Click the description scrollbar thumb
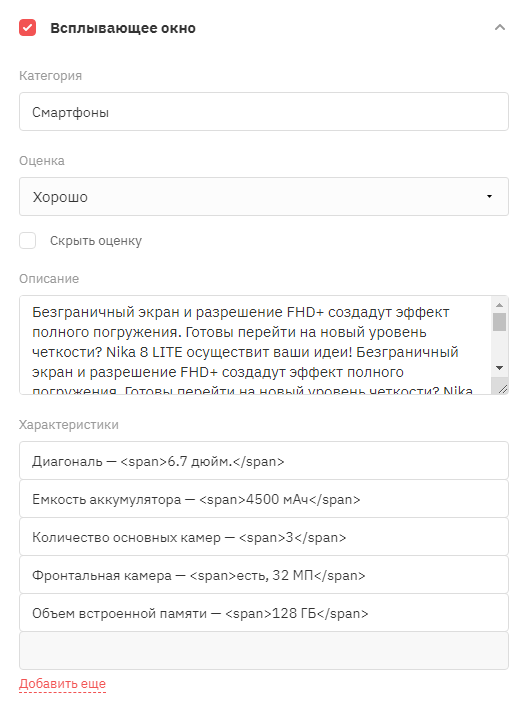This screenshot has height=720, width=525. [x=500, y=322]
